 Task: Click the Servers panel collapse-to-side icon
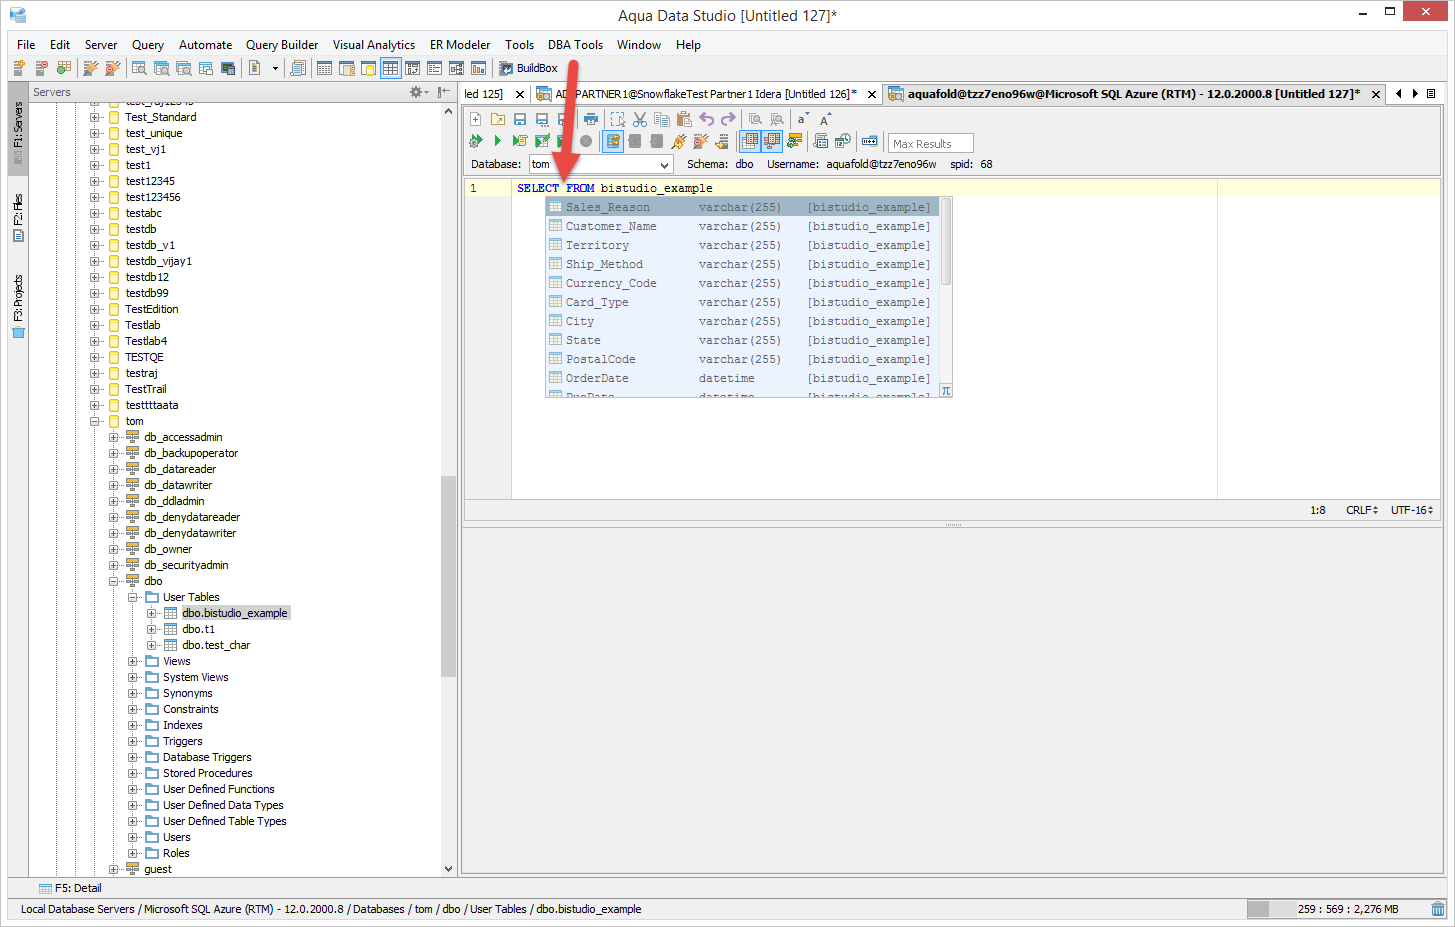(443, 92)
